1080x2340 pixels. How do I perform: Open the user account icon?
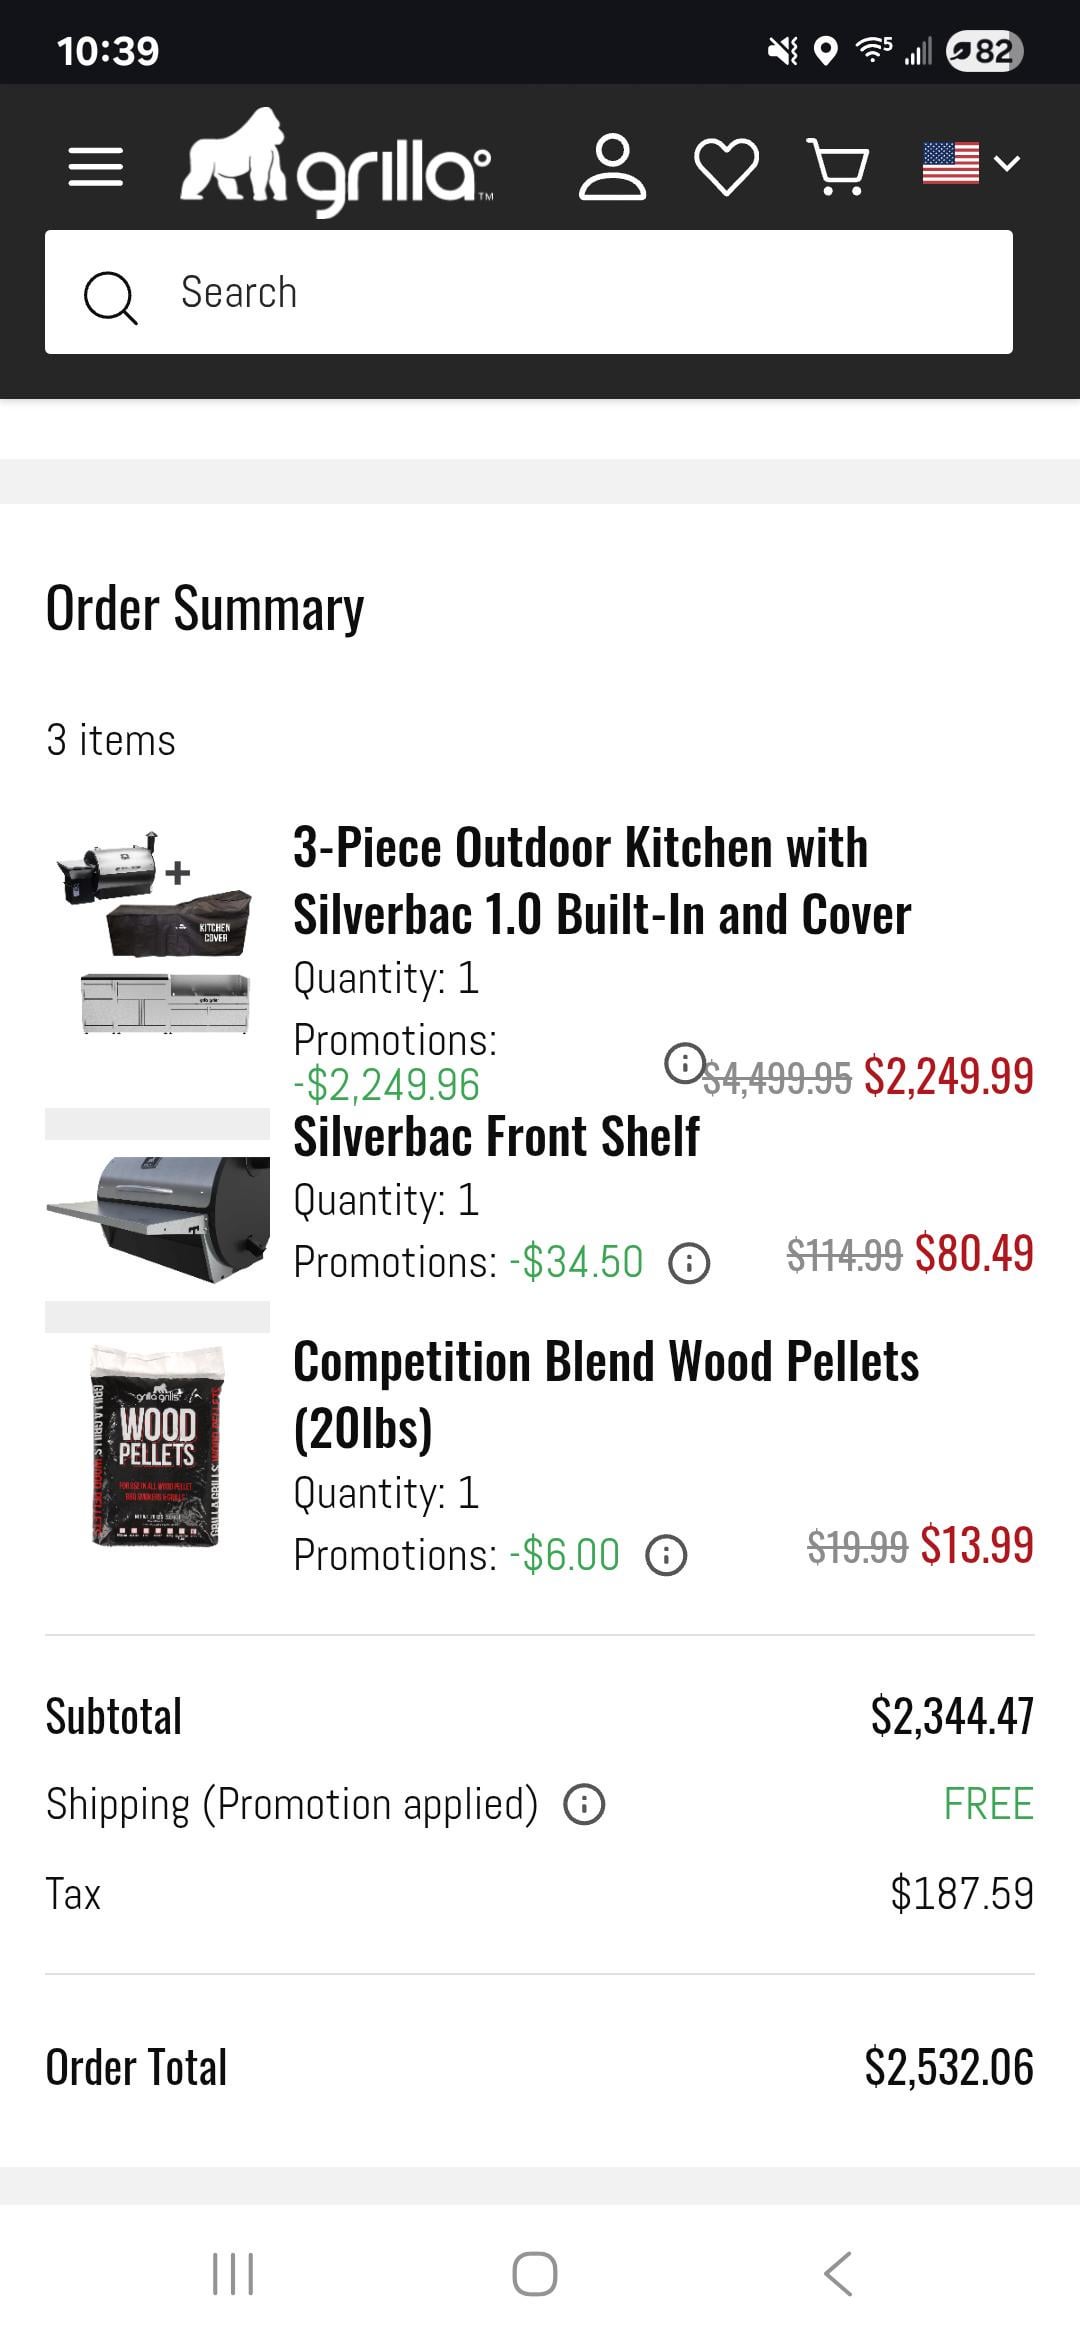(612, 166)
